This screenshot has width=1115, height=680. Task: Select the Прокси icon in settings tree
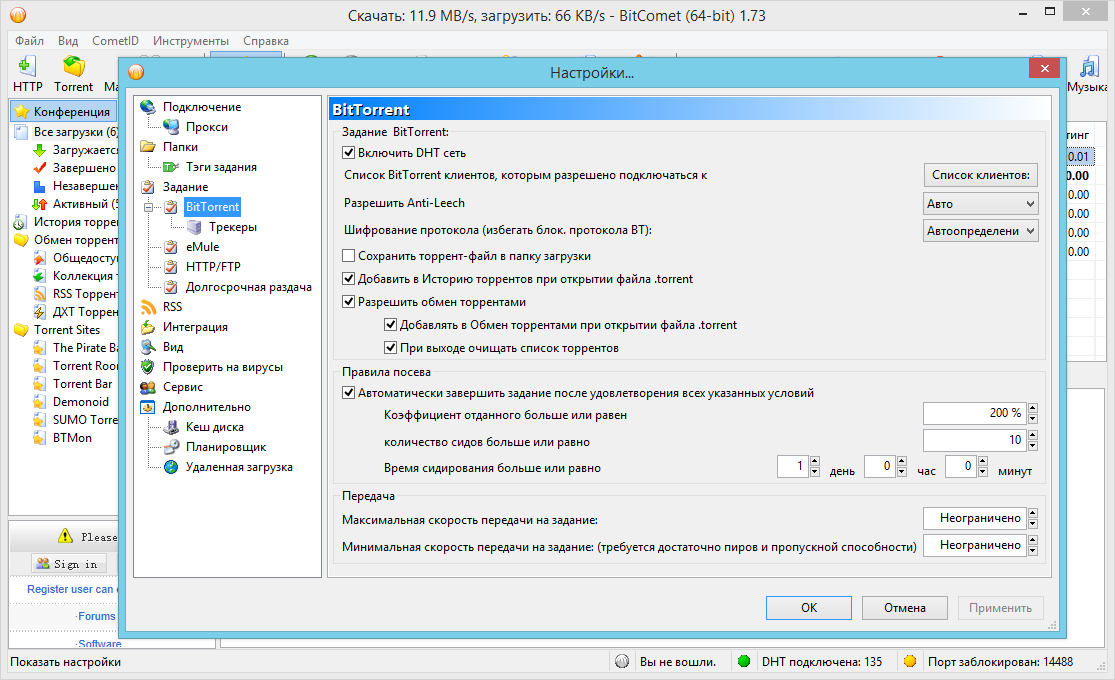pos(171,127)
